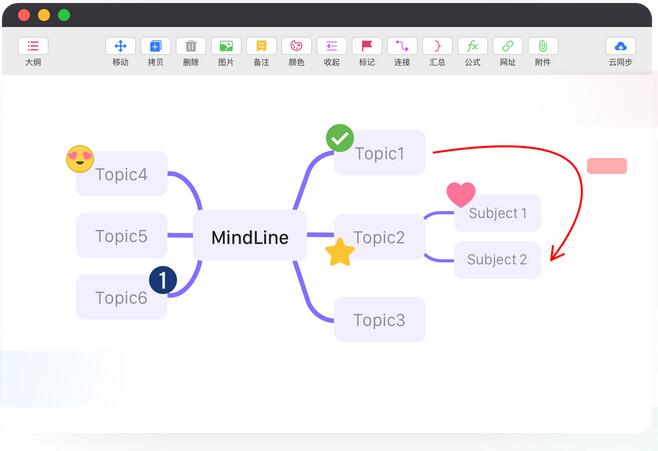
Task: Select the move (移动) tool
Action: [x=120, y=46]
